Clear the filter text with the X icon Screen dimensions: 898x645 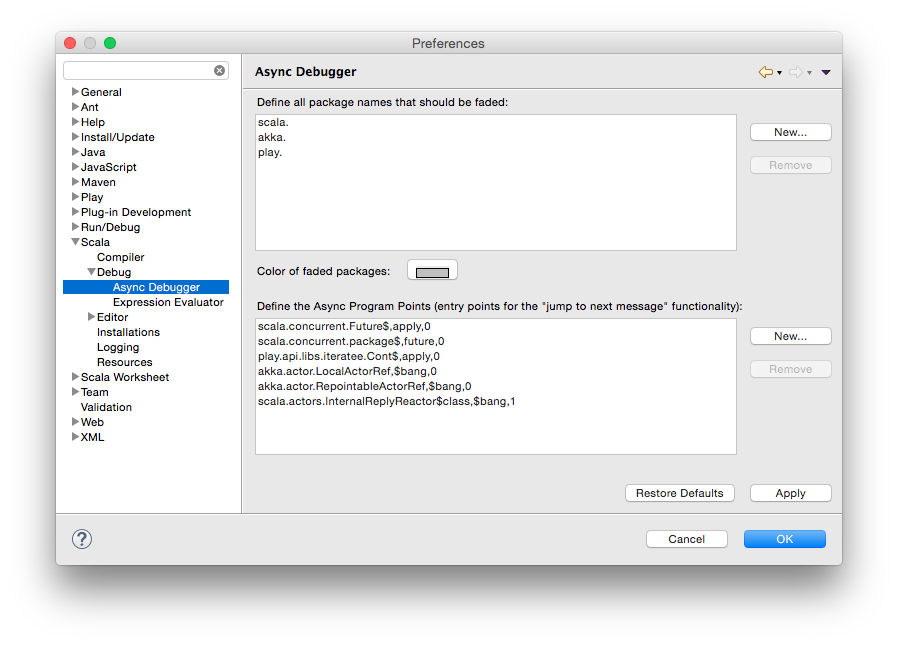click(x=220, y=71)
